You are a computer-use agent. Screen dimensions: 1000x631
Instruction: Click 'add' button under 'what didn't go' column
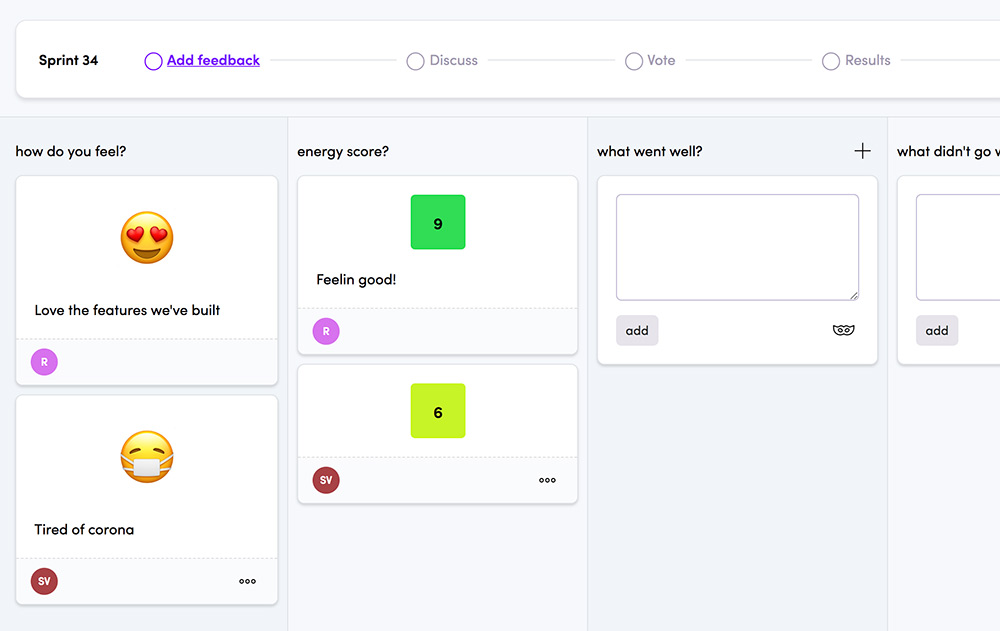(937, 330)
